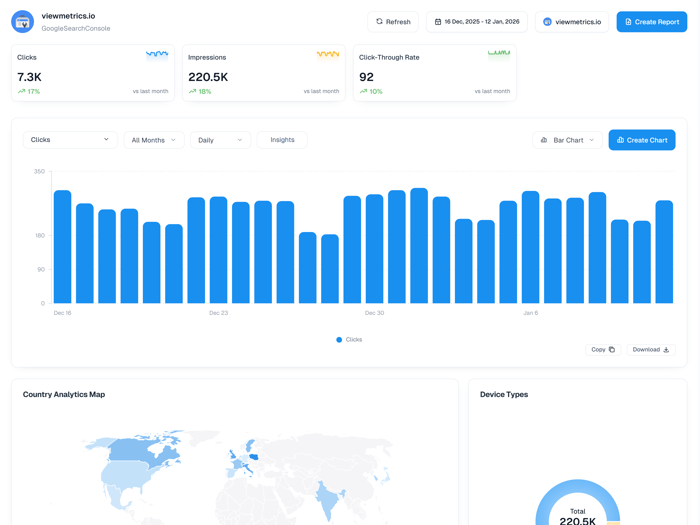Expand the Clicks metric dropdown
Viewport: 700px width, 525px height.
click(x=70, y=140)
